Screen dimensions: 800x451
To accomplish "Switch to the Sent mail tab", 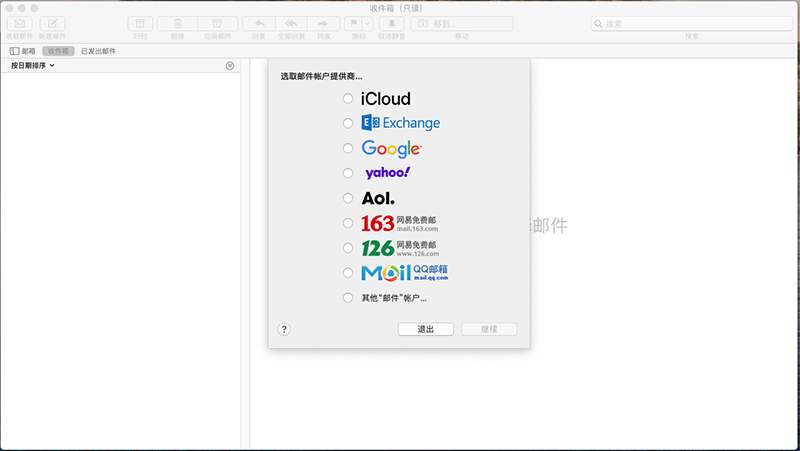I will (98, 50).
